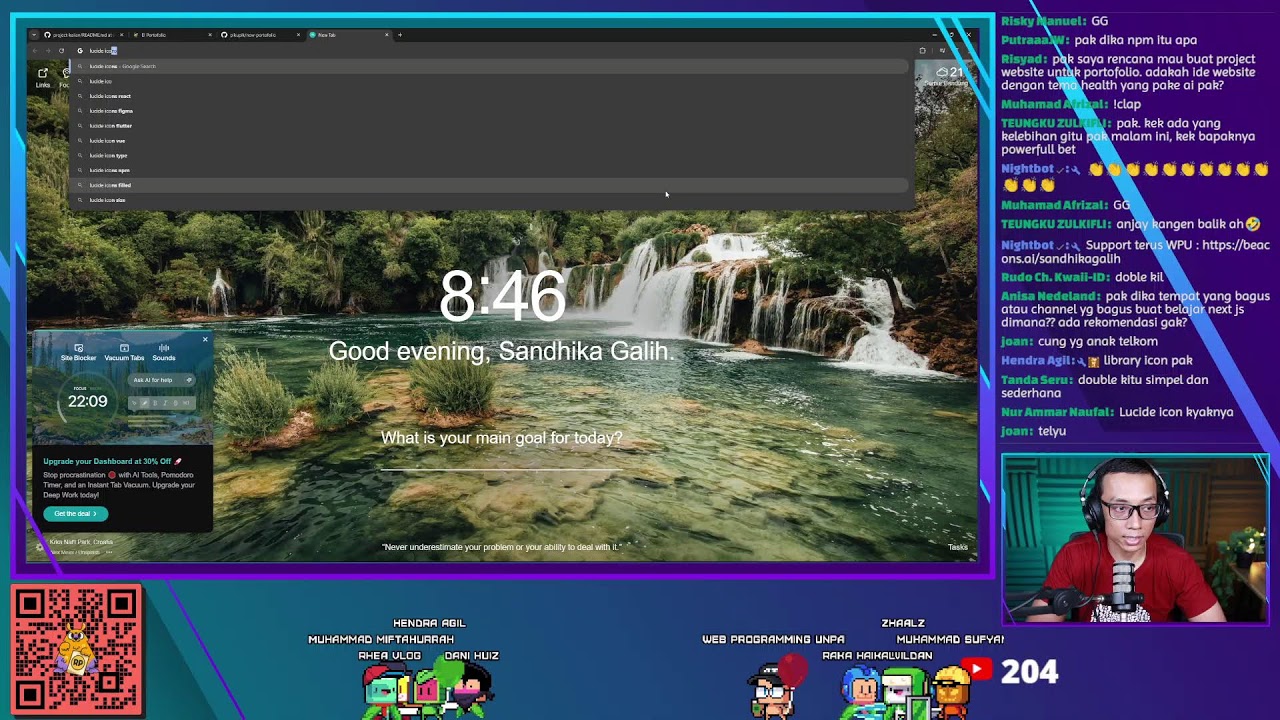
Task: Select the 'lucide icons figma' suggestion
Action: point(490,111)
